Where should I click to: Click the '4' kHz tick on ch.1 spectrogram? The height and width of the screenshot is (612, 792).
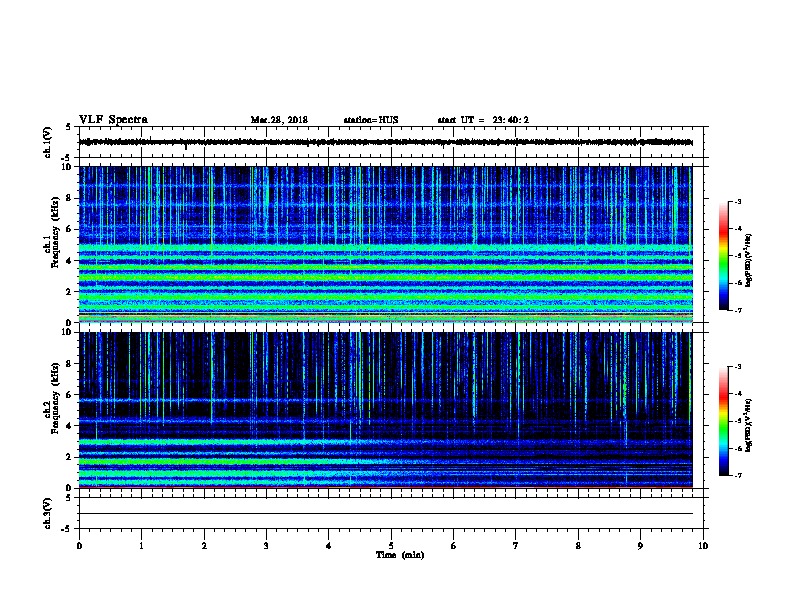coord(68,261)
